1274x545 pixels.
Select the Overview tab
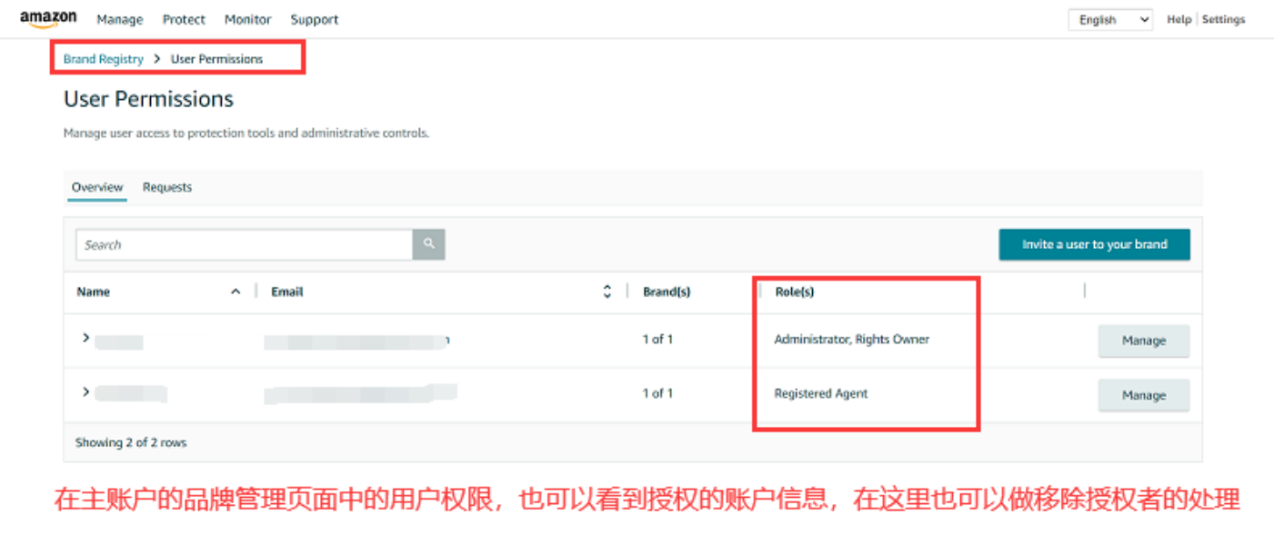[97, 187]
